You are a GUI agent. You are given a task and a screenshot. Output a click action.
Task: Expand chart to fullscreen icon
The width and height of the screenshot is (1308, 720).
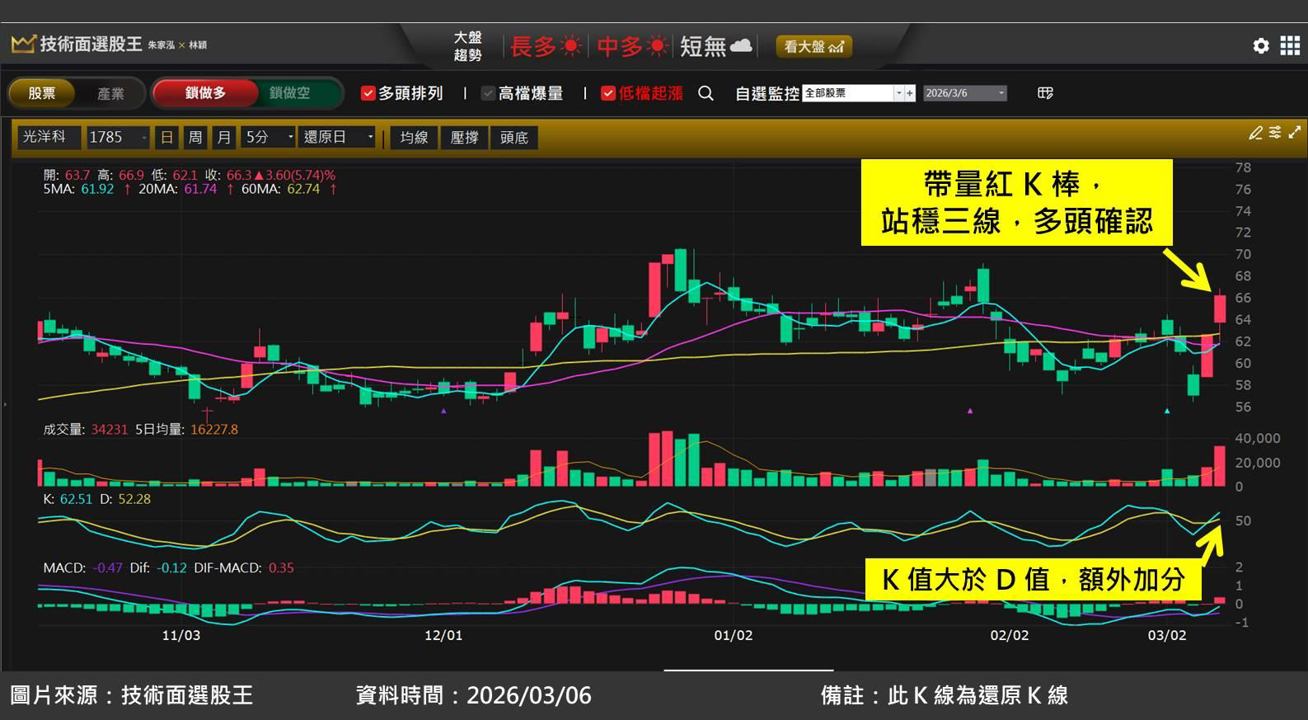[1295, 132]
